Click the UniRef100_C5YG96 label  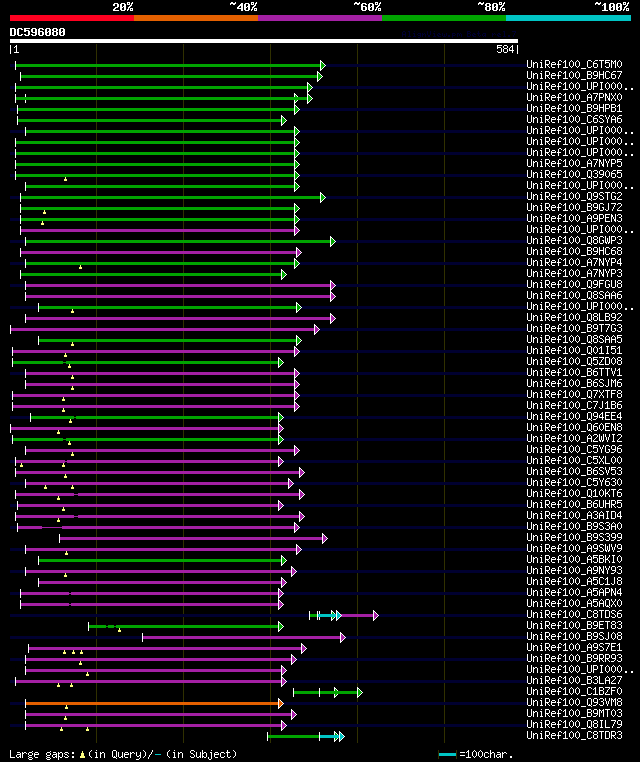pyautogui.click(x=574, y=449)
